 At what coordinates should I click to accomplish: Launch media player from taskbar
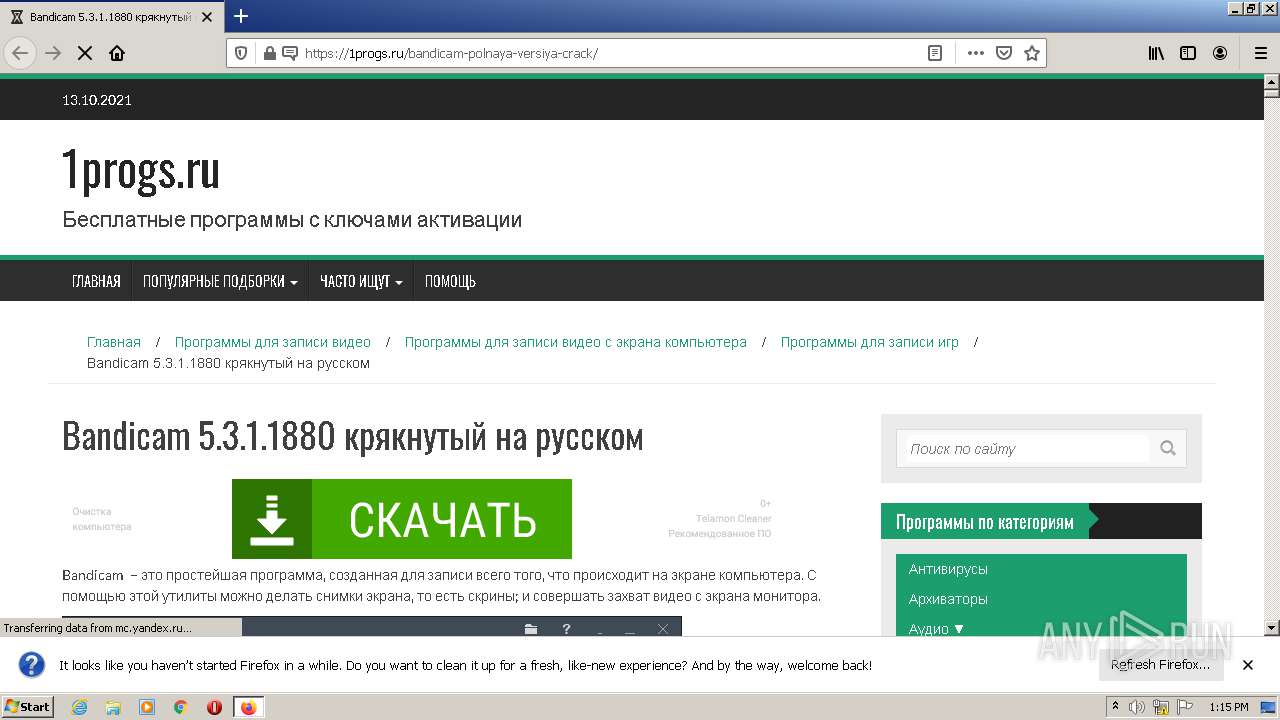[x=147, y=707]
